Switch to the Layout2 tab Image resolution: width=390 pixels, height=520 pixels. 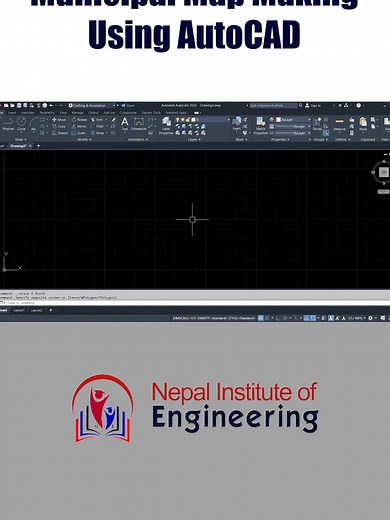click(x=36, y=310)
